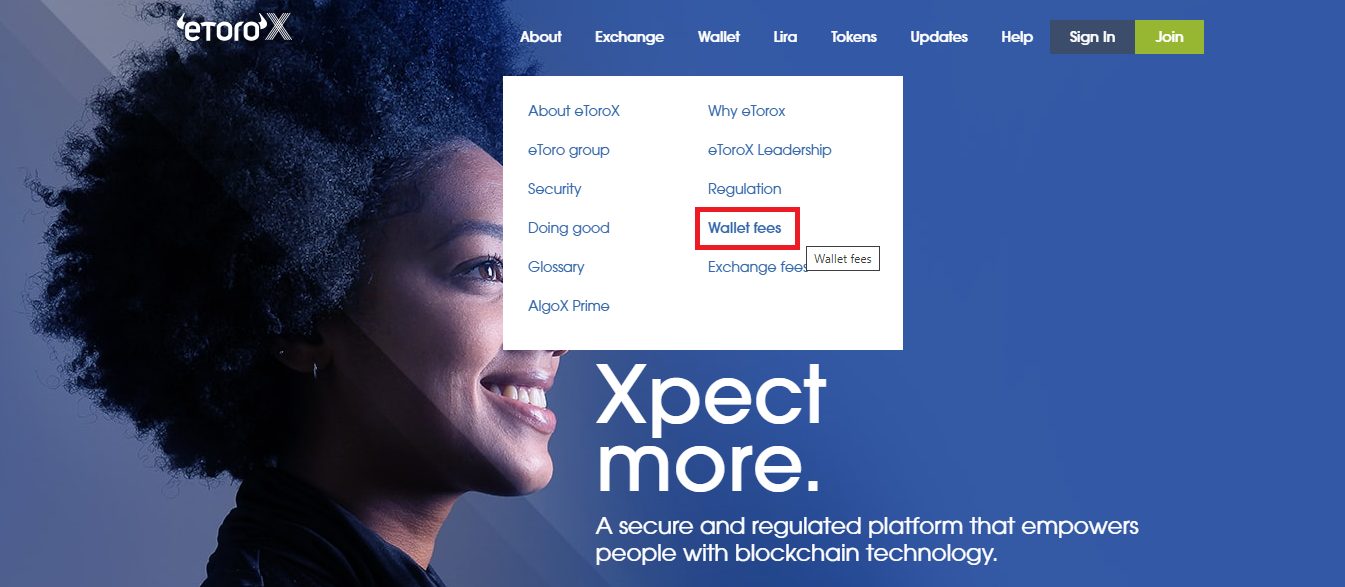Screen dimensions: 1345x587
Task: Open the Glossary link
Action: [556, 267]
